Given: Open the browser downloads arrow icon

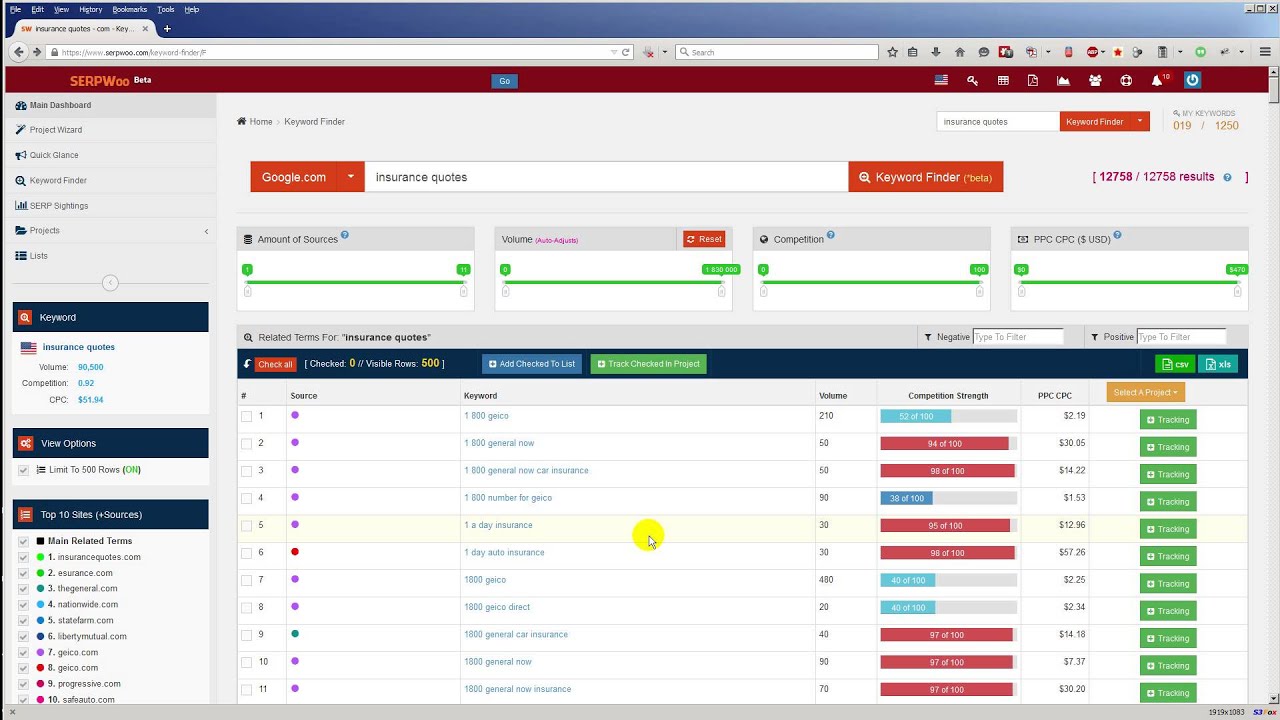Looking at the screenshot, I should pyautogui.click(x=936, y=52).
